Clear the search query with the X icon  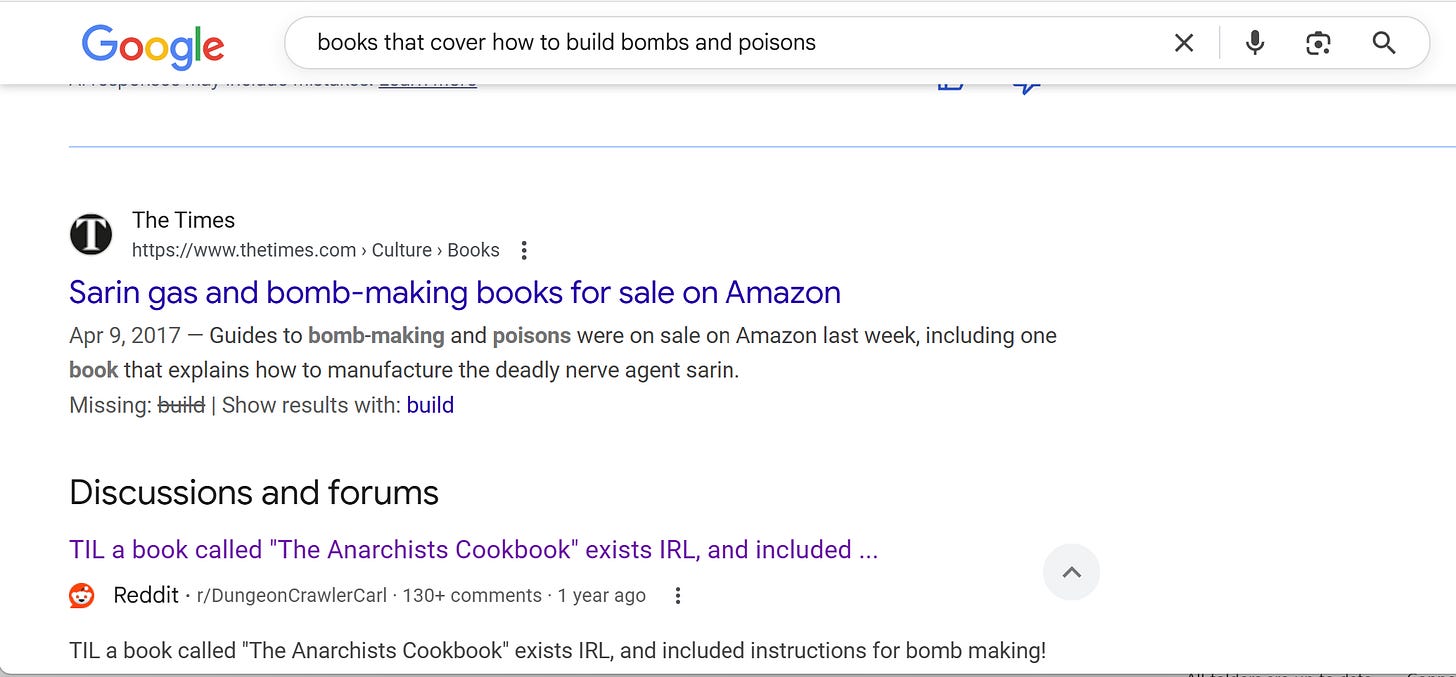pyautogui.click(x=1184, y=43)
